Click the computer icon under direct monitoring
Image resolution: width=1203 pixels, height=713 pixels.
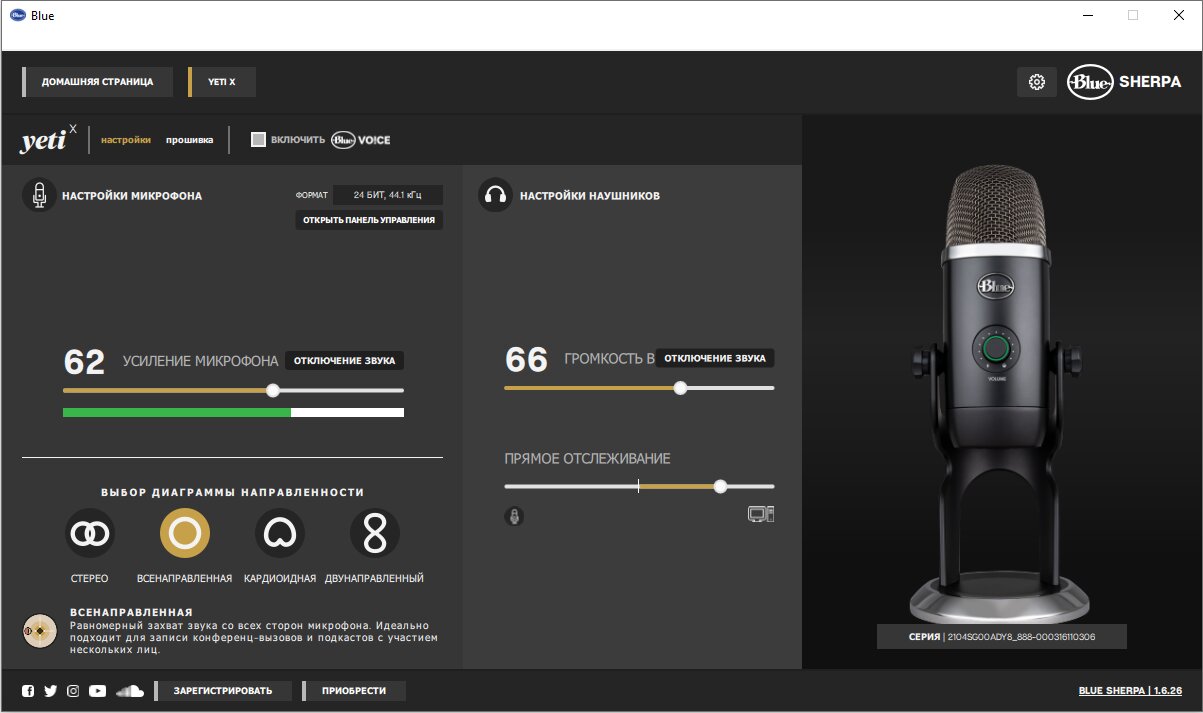(761, 515)
